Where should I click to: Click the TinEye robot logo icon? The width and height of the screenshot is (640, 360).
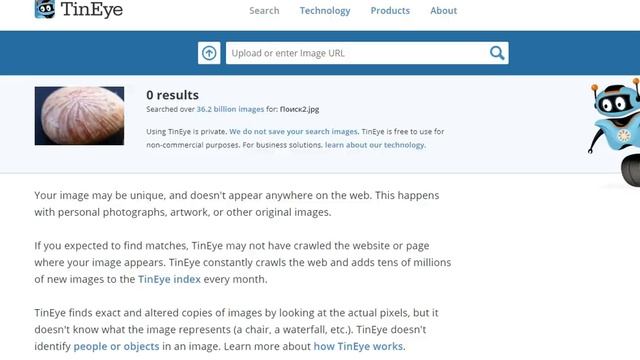point(45,9)
